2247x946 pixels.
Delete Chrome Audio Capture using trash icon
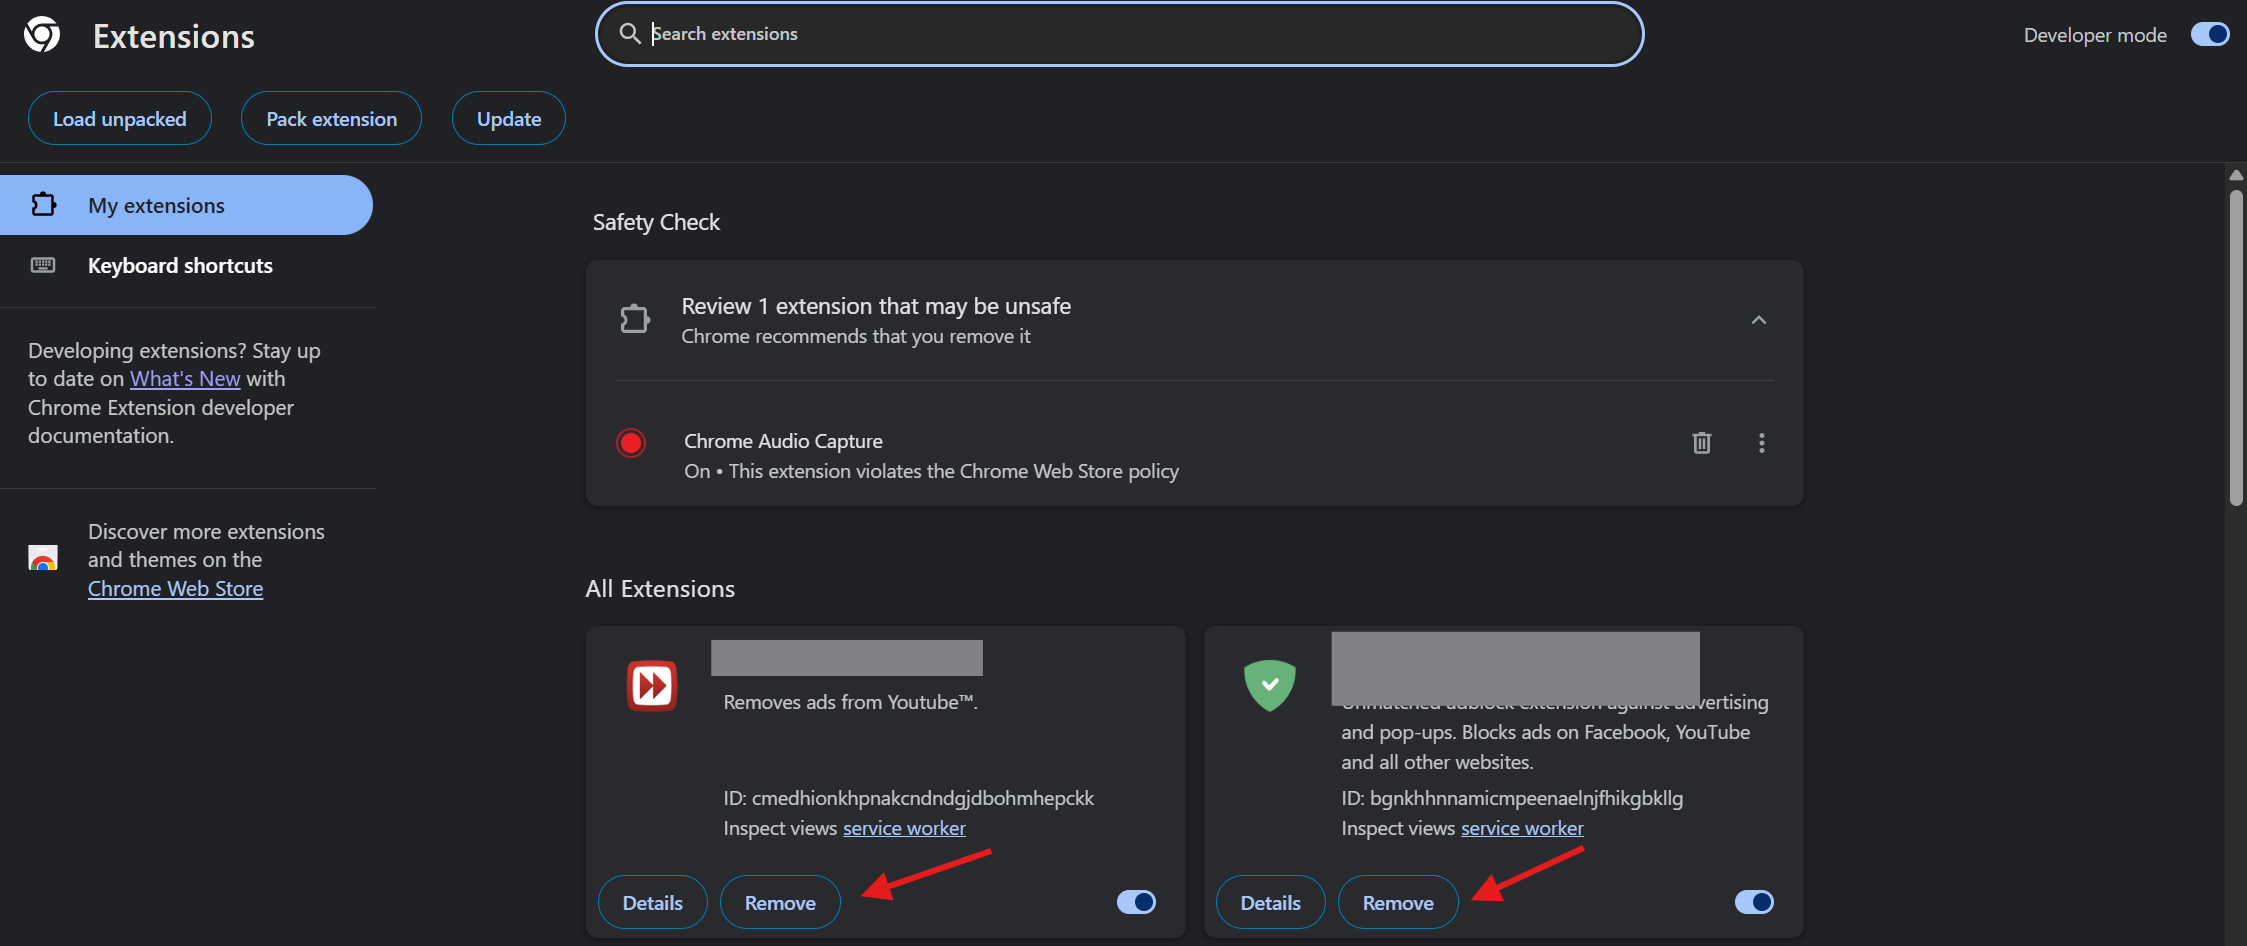click(x=1701, y=443)
